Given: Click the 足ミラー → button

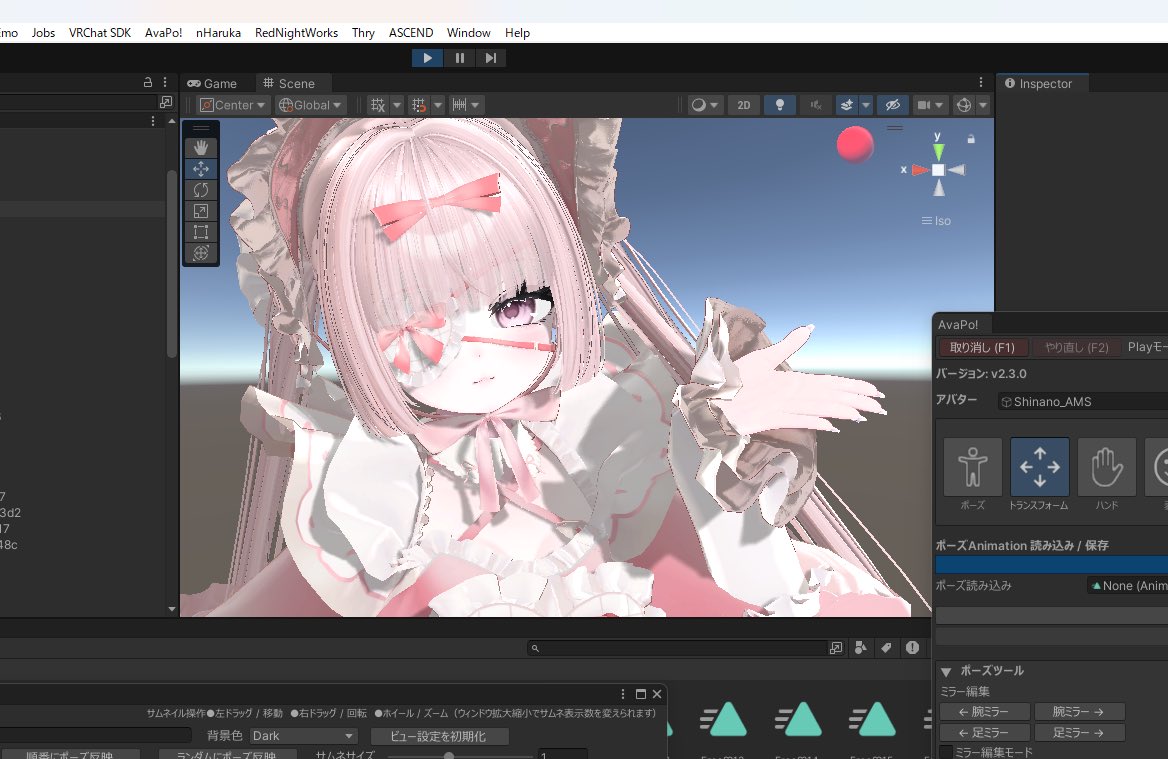Looking at the screenshot, I should click(1079, 733).
